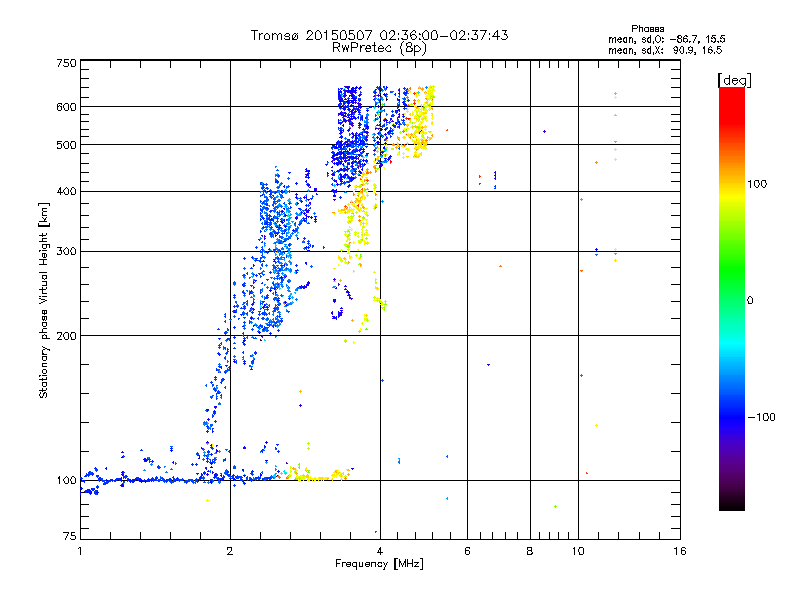Click the x-axis '1' tick label

[x=80, y=551]
